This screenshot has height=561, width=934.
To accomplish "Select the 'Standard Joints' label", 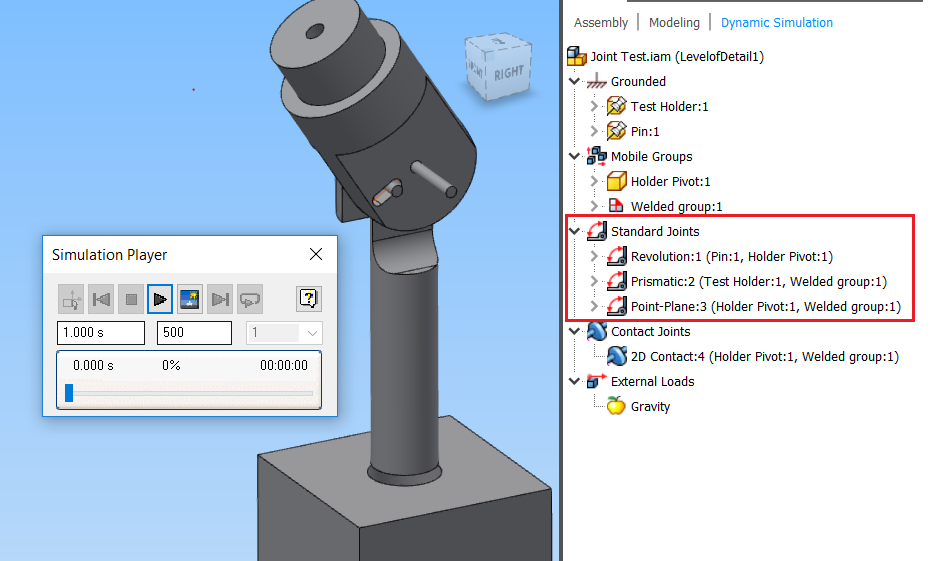I will pyautogui.click(x=655, y=232).
